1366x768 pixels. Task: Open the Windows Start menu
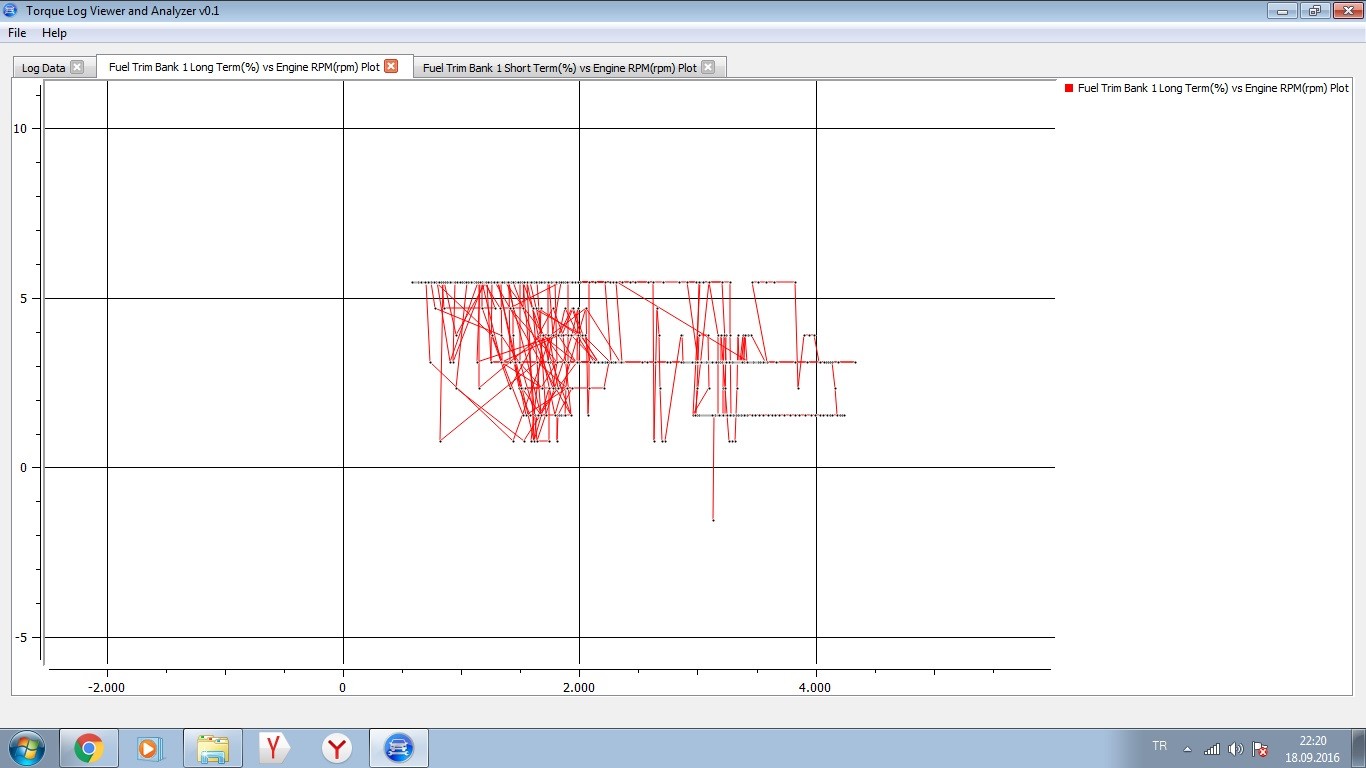coord(25,748)
